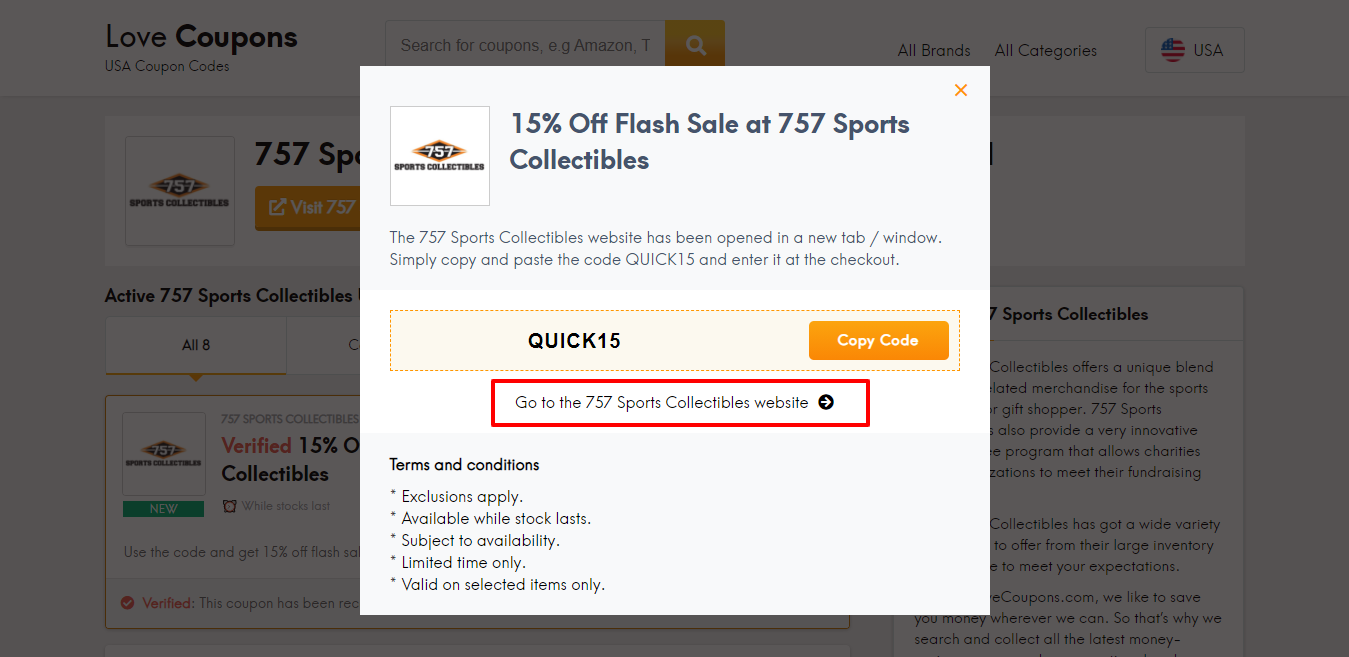Click the 757 Sports Collectibles logo in the popup

(x=439, y=156)
